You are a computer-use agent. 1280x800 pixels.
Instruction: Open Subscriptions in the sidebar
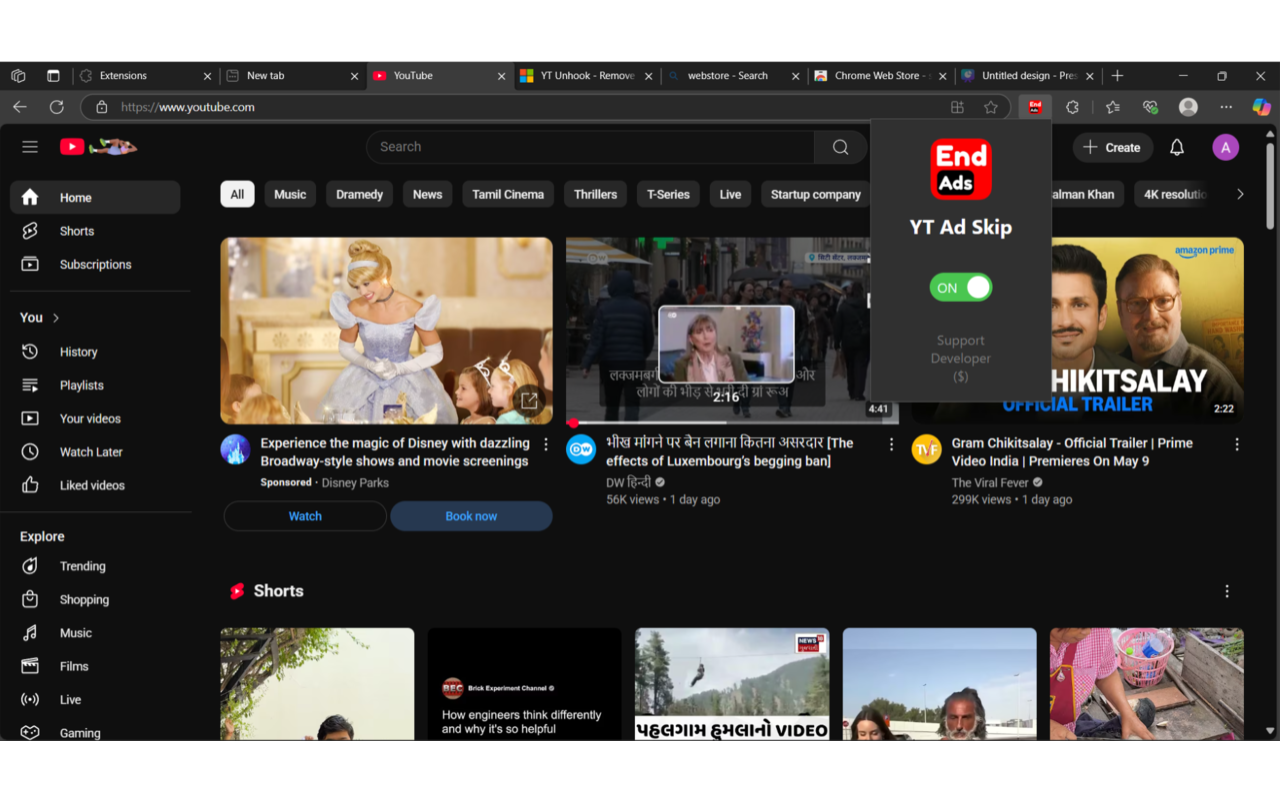(x=95, y=265)
